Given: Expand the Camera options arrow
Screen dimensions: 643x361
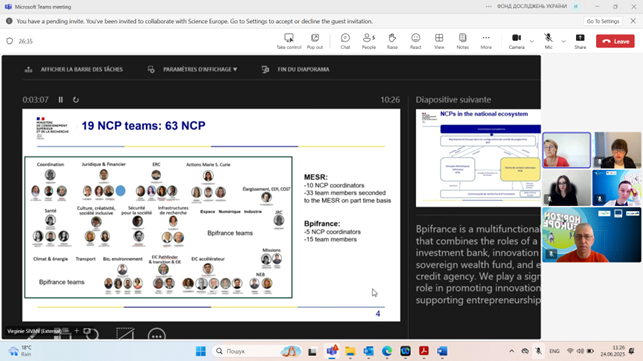Looking at the screenshot, I should [531, 41].
